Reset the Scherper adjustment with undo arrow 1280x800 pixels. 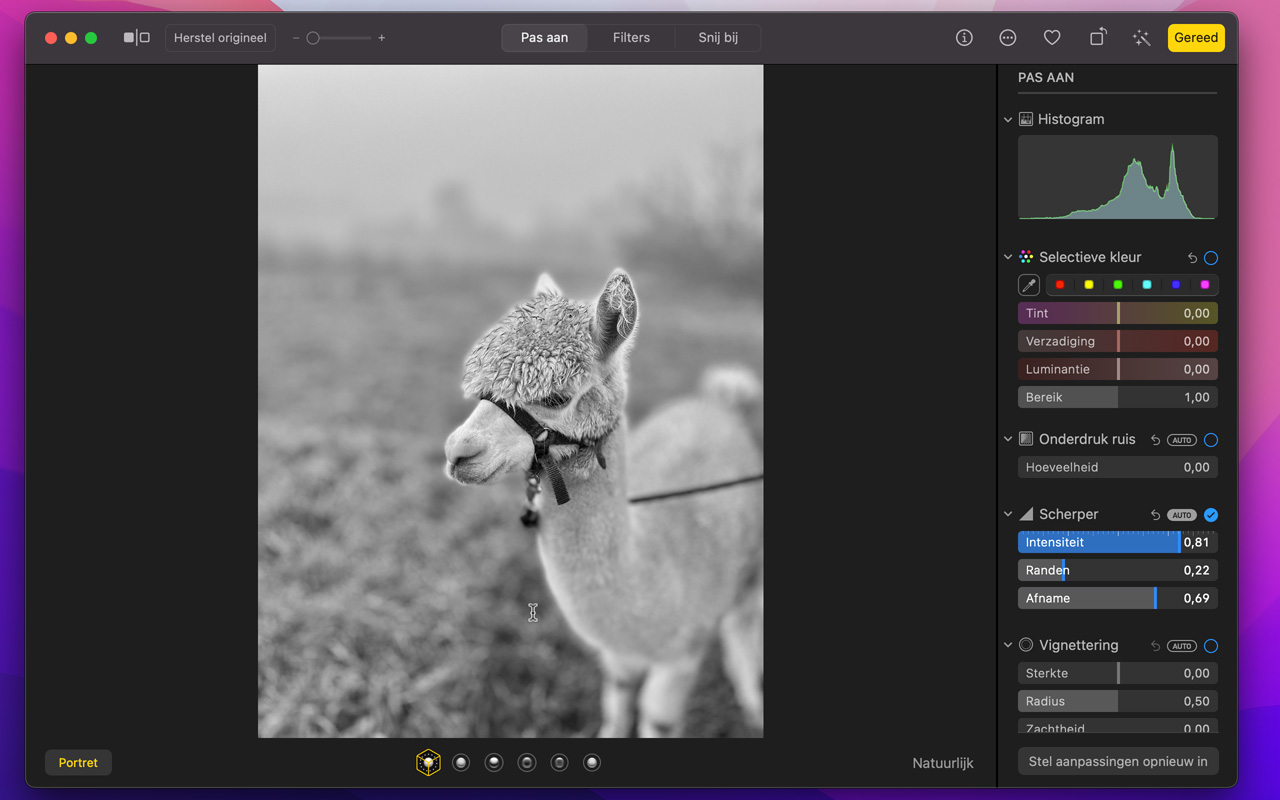[x=1155, y=515]
